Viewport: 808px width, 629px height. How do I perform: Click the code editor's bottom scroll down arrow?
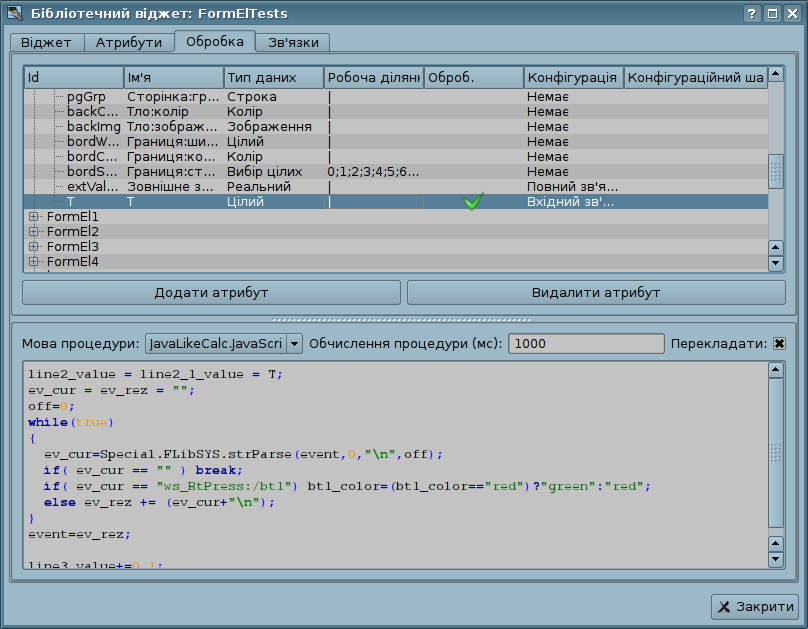[x=775, y=560]
